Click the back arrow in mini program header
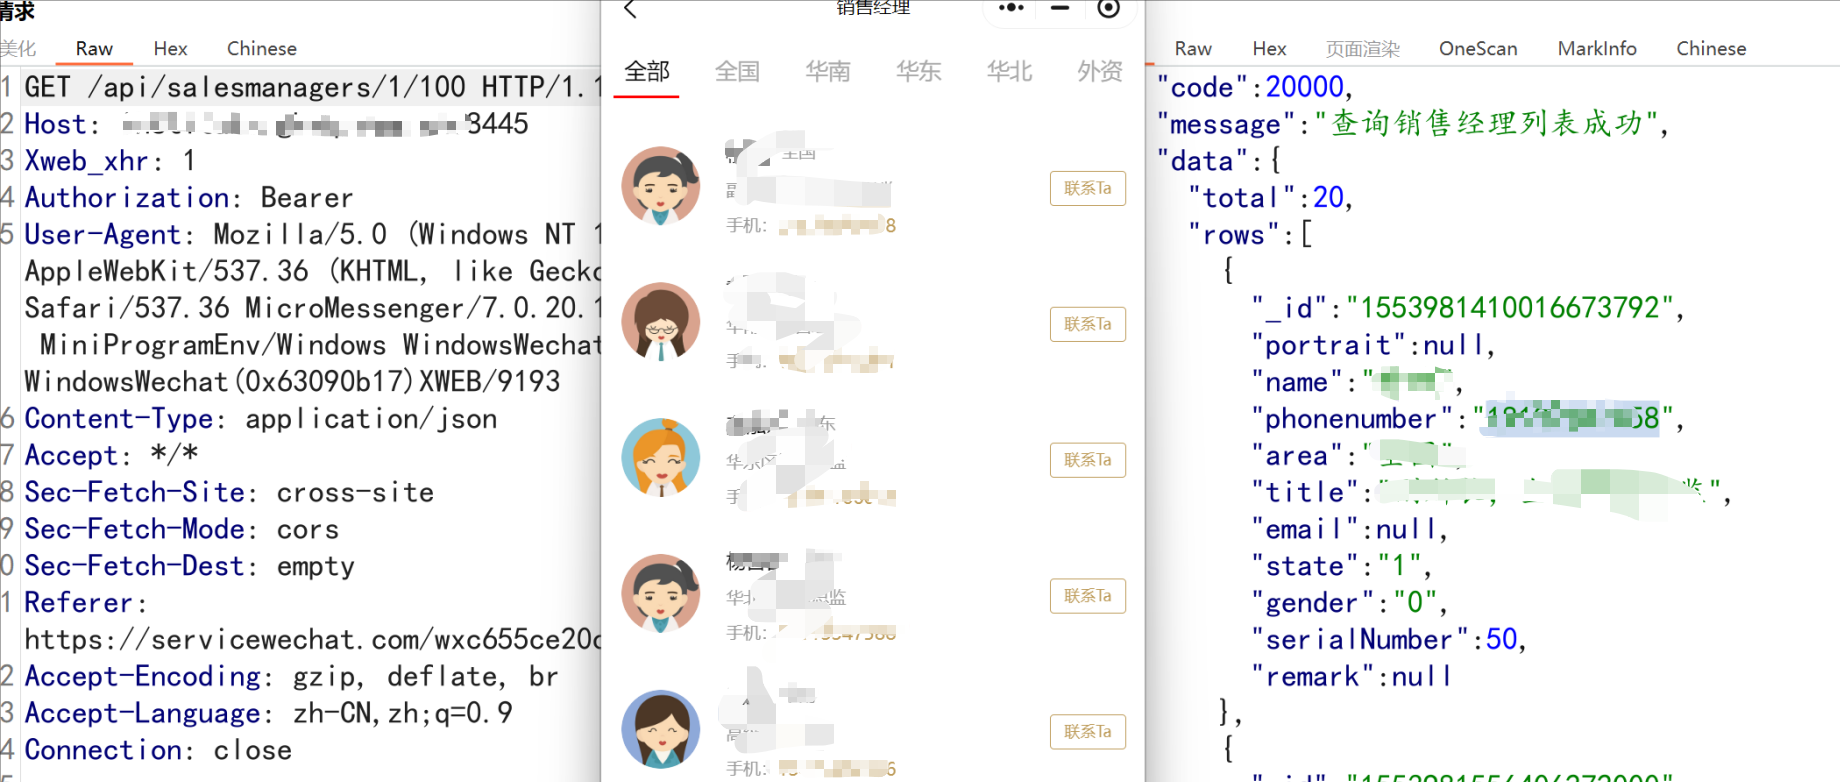 click(x=630, y=10)
